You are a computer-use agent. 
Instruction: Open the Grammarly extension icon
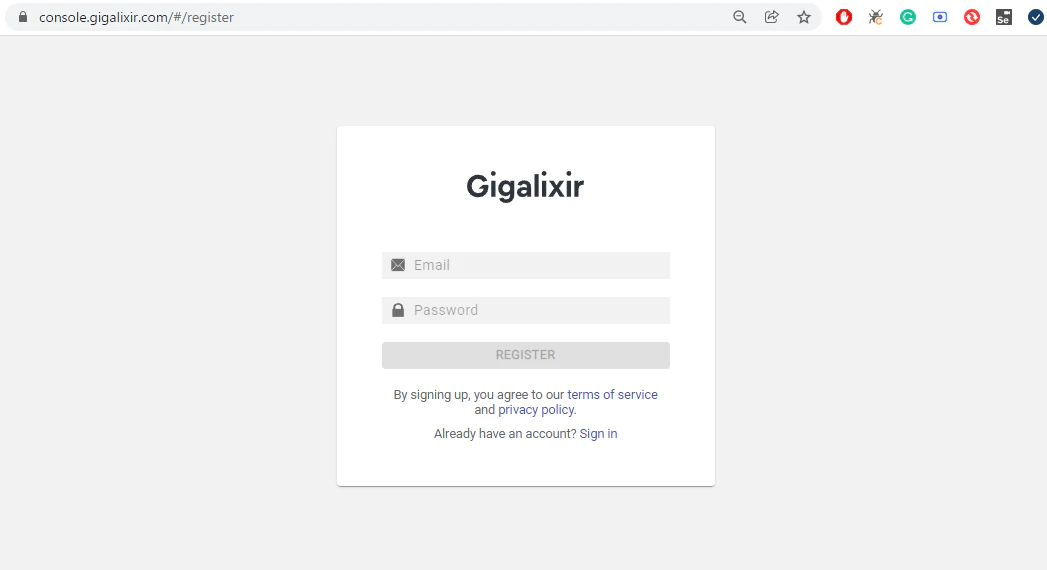click(907, 17)
